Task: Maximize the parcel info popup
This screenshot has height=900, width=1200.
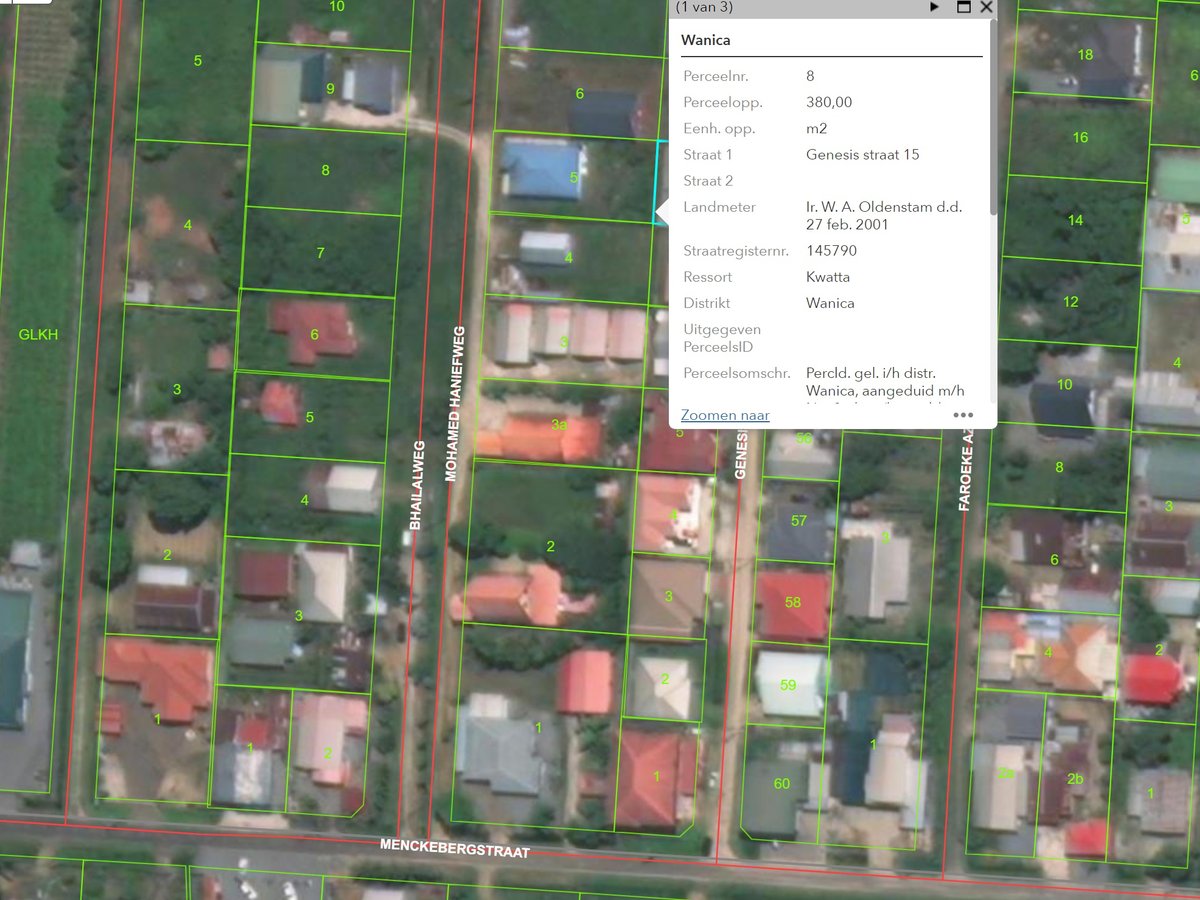Action: [964, 7]
